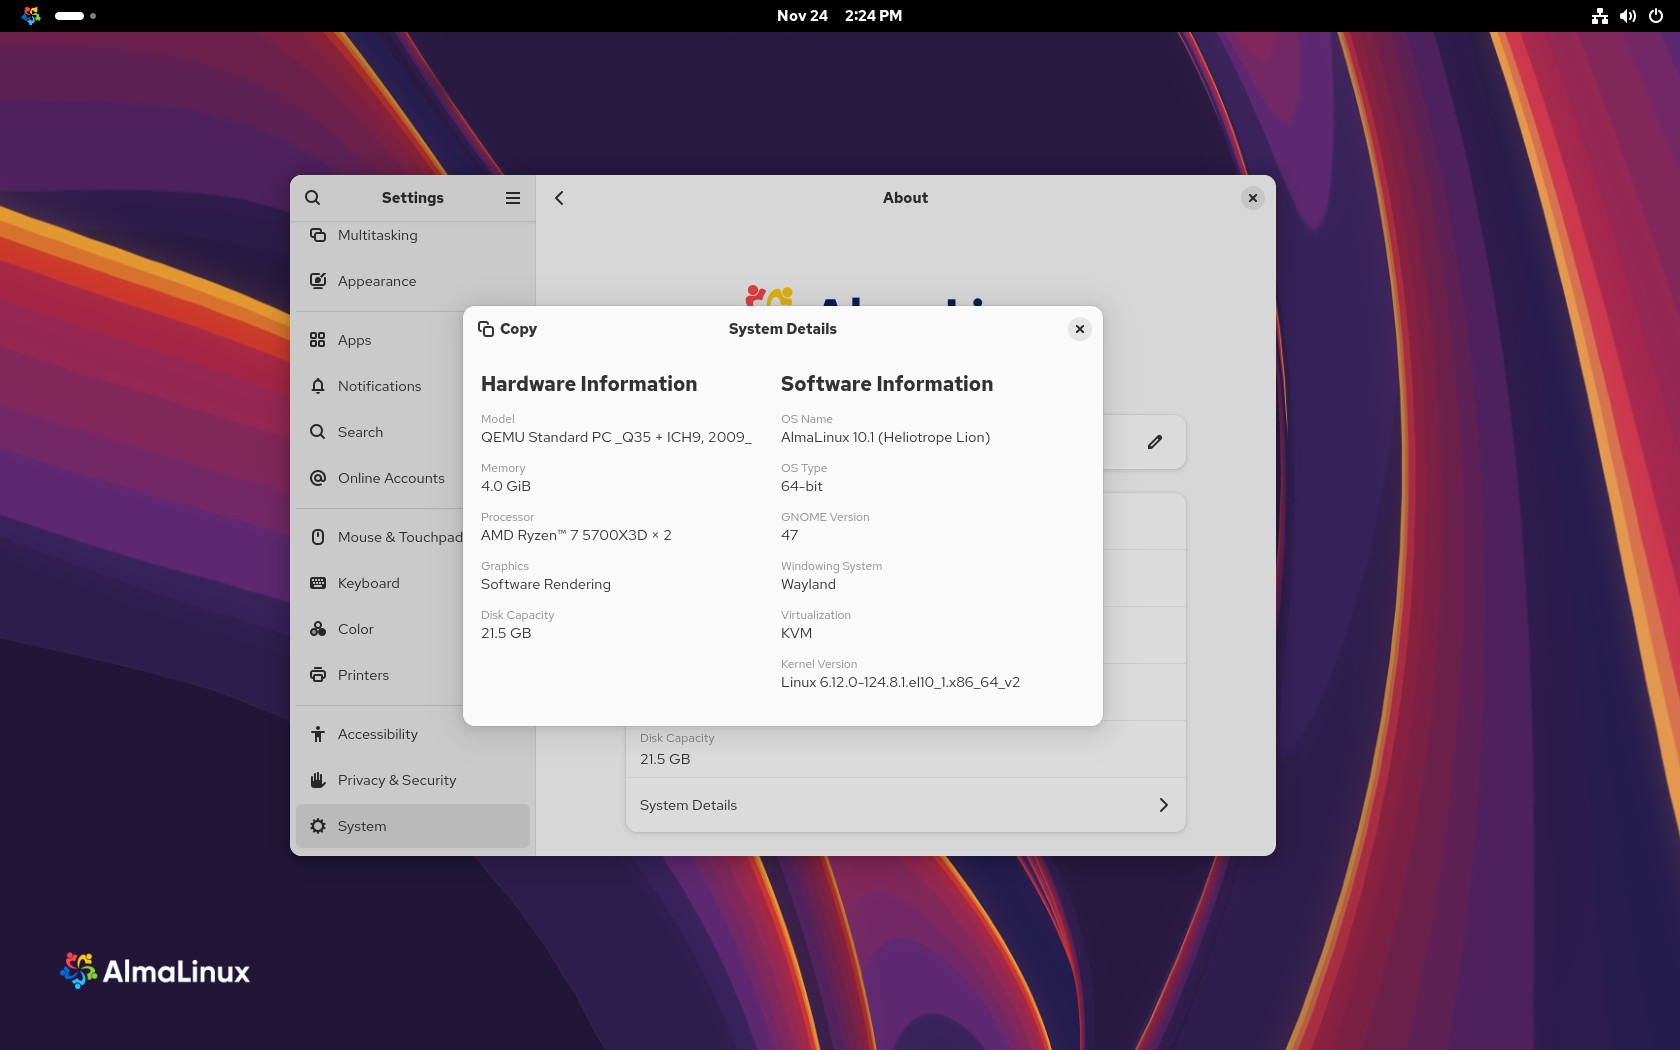Select the Keyboard icon in the sidebar
The width and height of the screenshot is (1680, 1050).
coord(317,582)
